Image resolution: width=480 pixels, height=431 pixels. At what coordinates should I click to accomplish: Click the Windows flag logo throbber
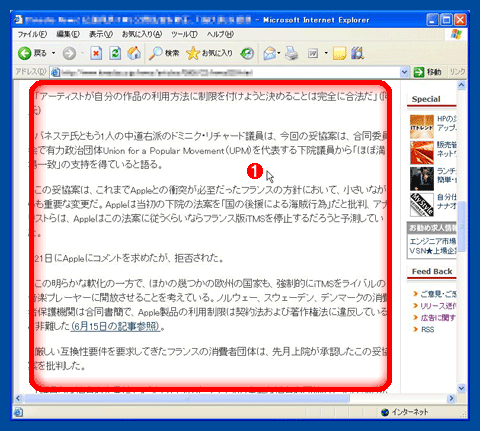(456, 34)
